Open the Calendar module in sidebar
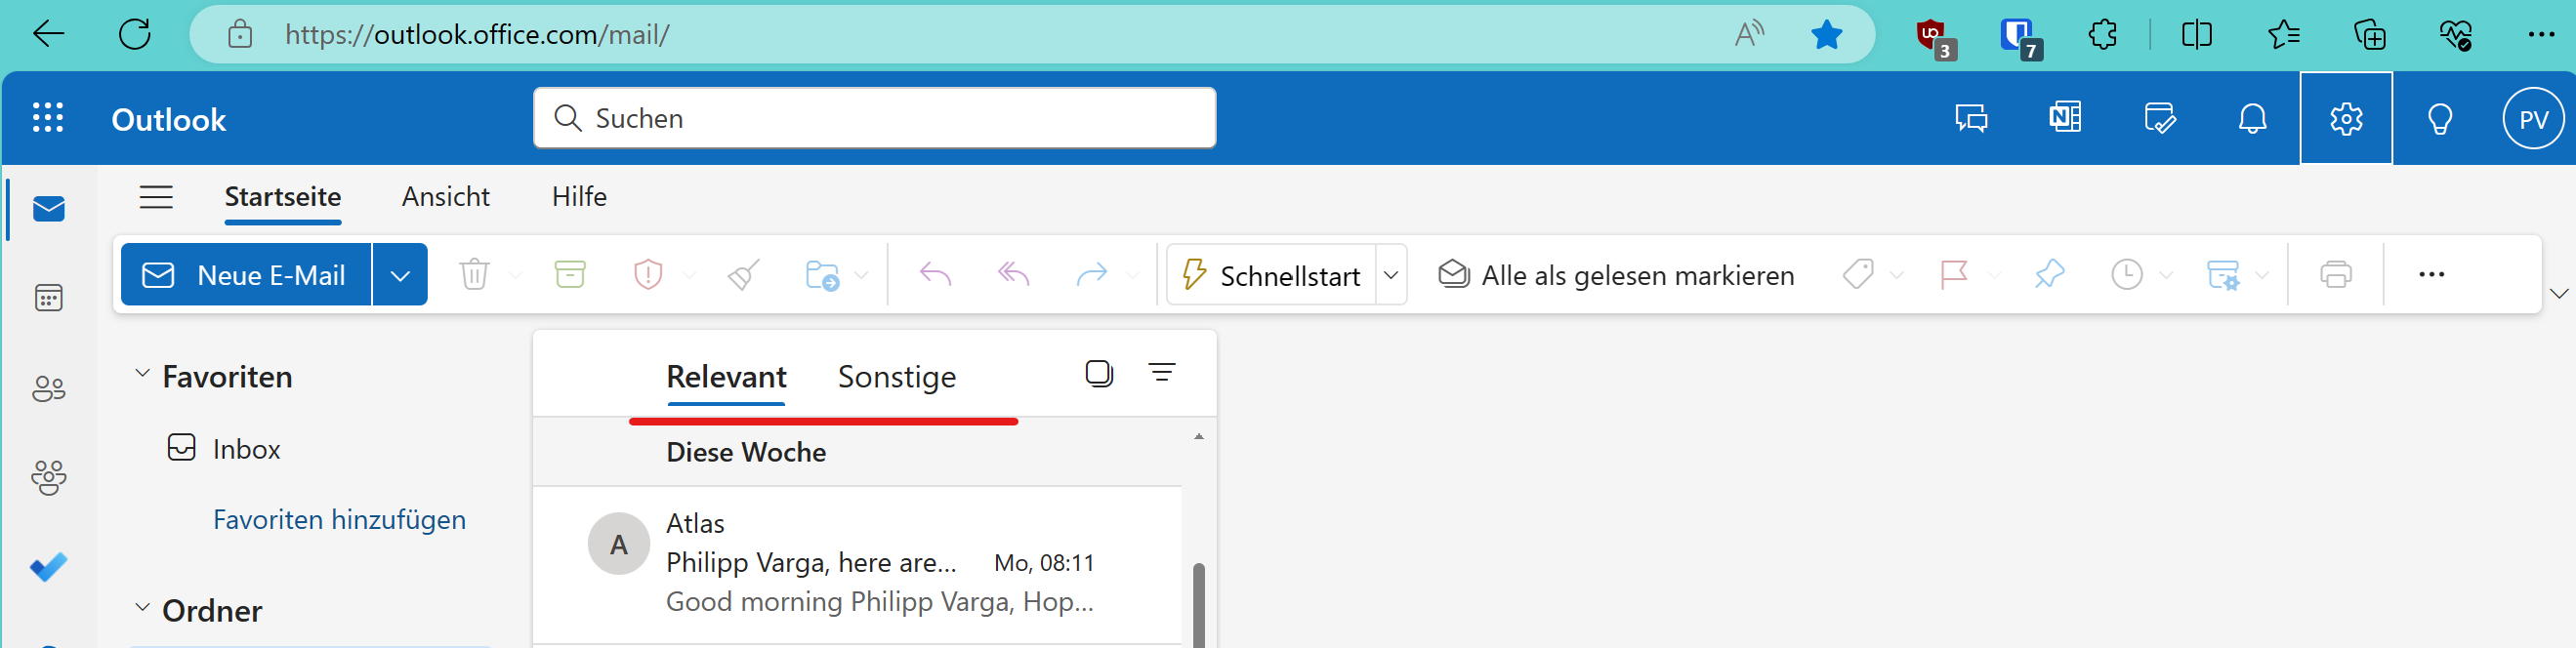 point(48,298)
